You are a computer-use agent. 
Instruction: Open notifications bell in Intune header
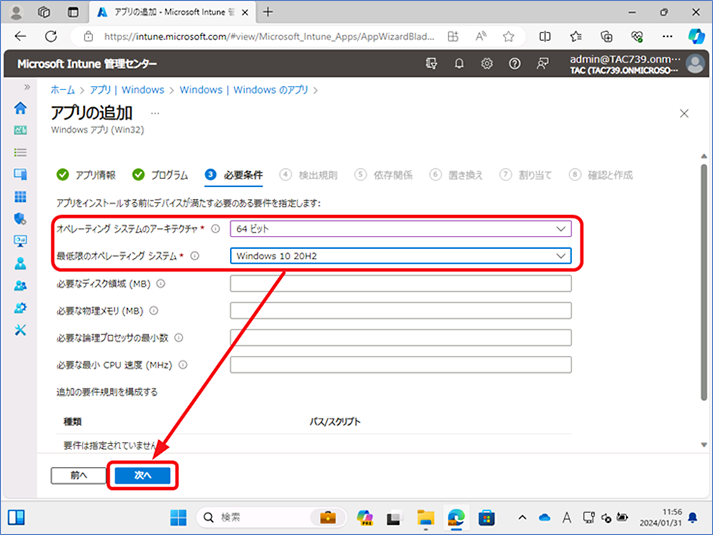[x=459, y=64]
